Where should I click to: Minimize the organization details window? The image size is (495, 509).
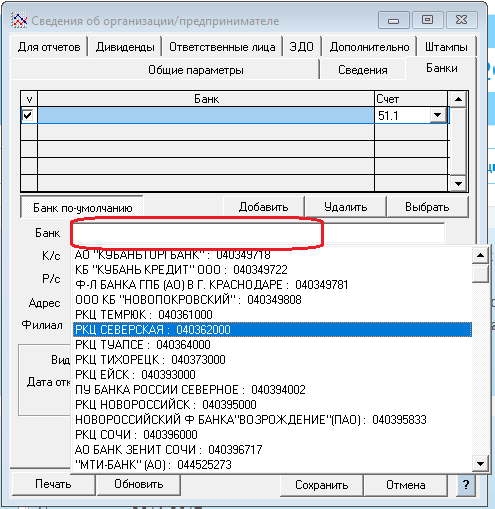click(x=394, y=20)
